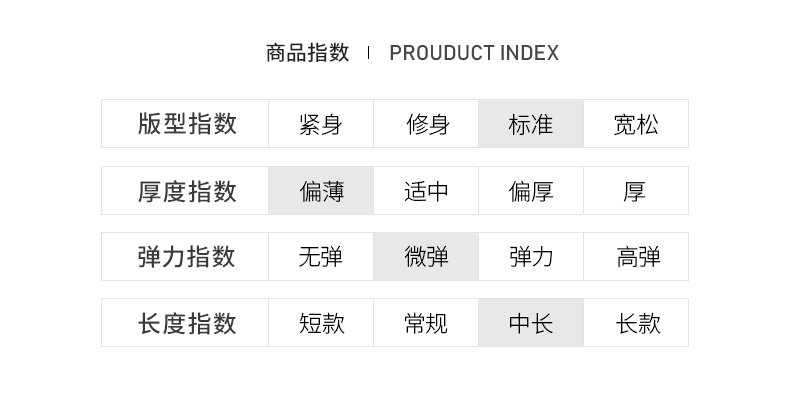790x420 pixels.
Task: Pick the 宽松 fit option
Action: pos(636,124)
